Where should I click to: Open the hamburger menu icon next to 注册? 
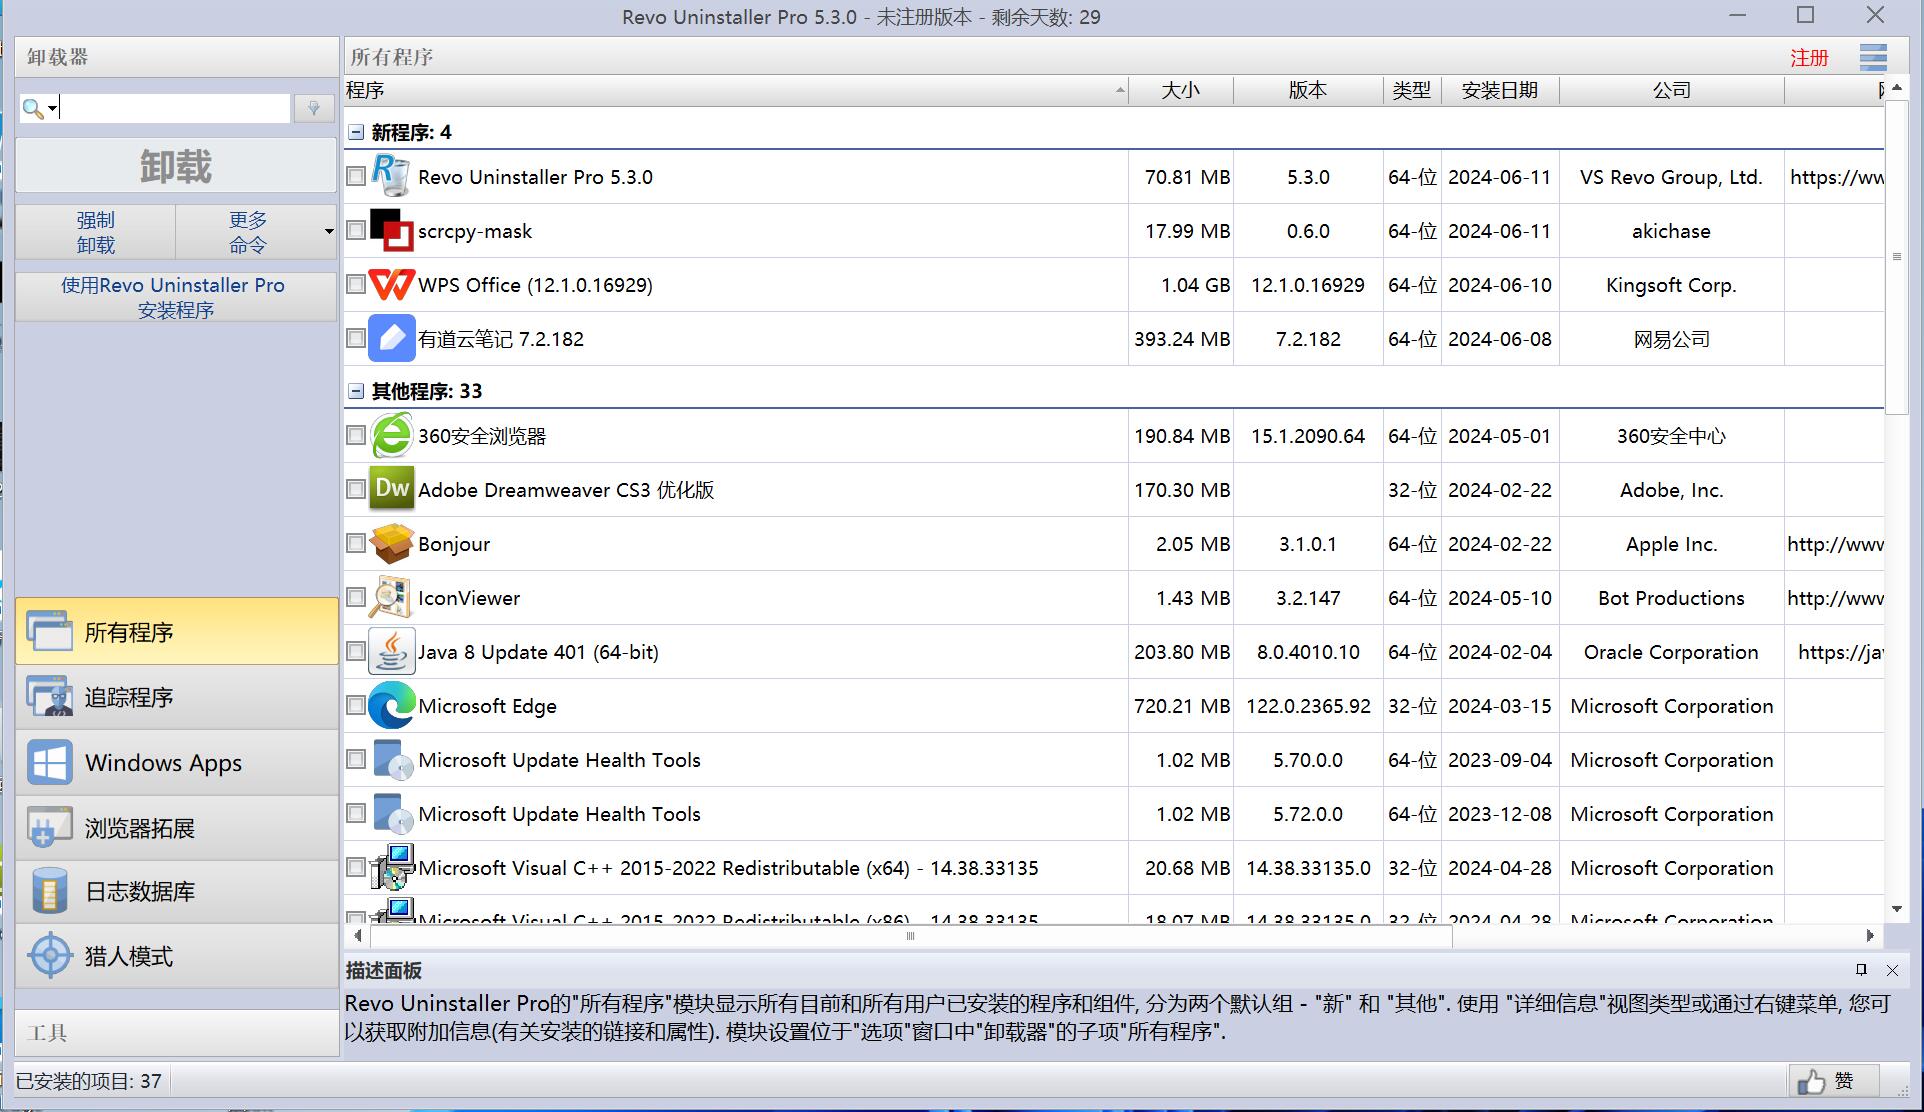point(1873,57)
